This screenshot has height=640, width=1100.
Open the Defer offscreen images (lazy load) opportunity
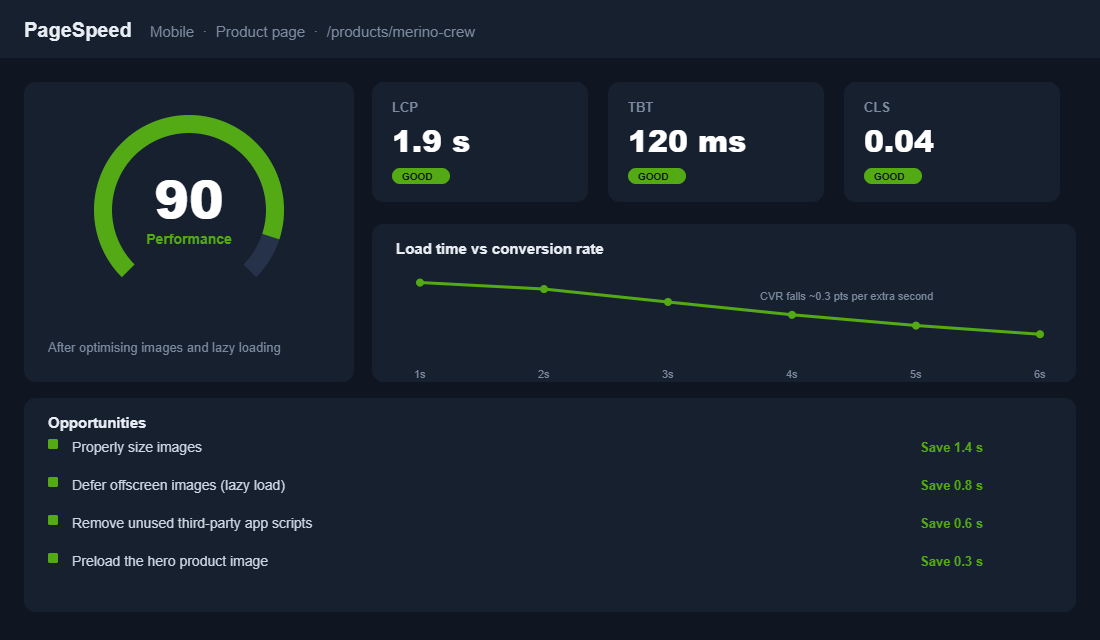click(178, 485)
